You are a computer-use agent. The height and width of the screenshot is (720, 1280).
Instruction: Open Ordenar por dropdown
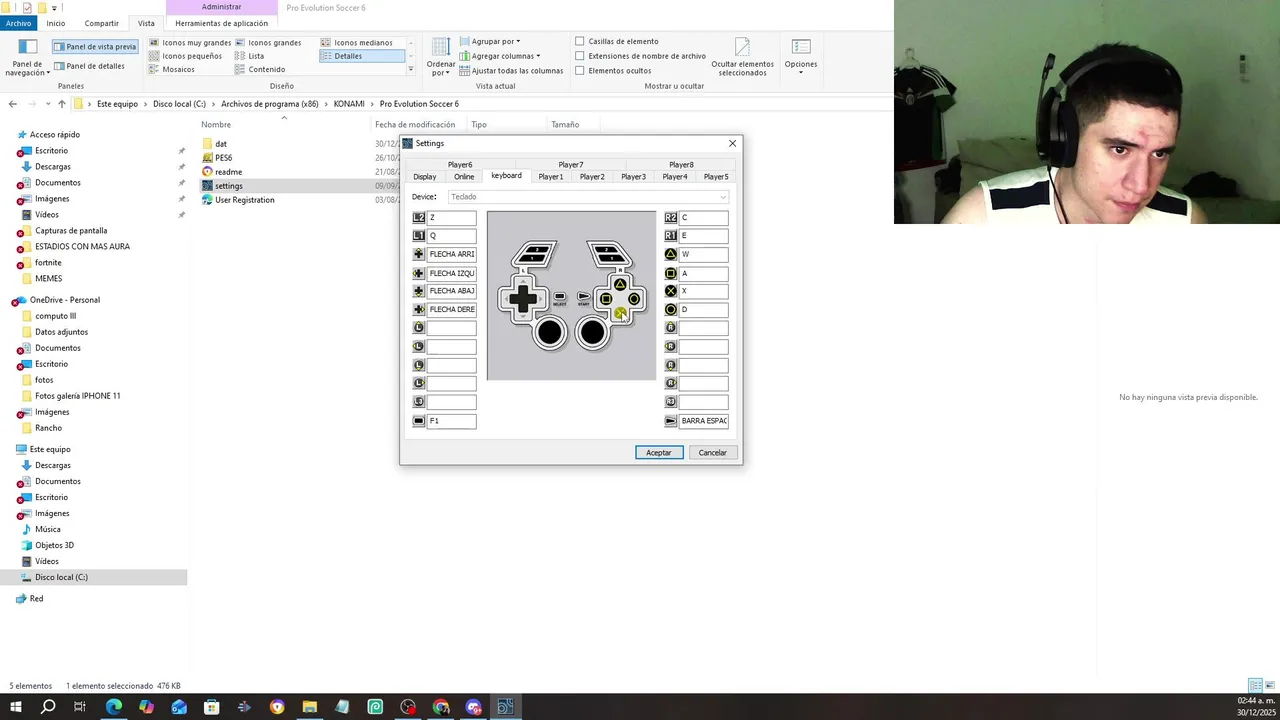[441, 58]
